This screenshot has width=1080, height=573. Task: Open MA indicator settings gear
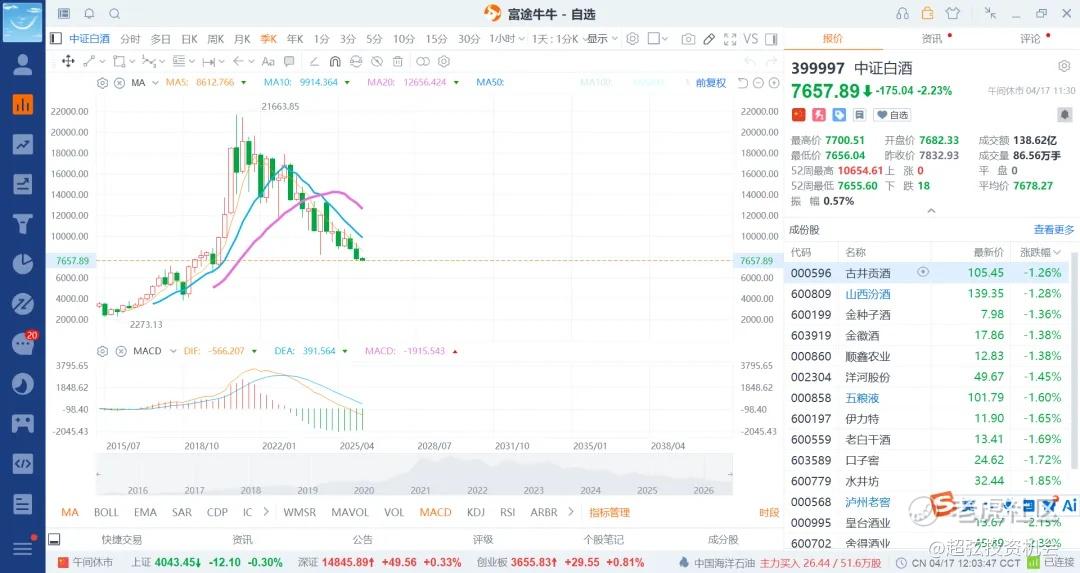[103, 83]
